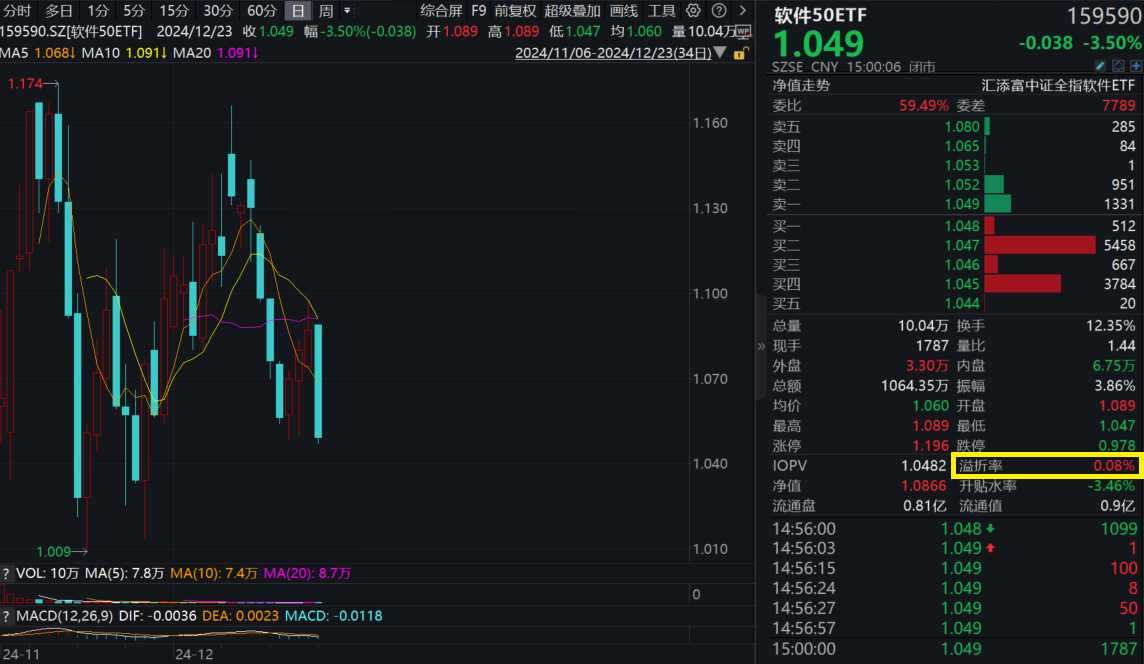Click 买五 price 1.044

[x=962, y=304]
